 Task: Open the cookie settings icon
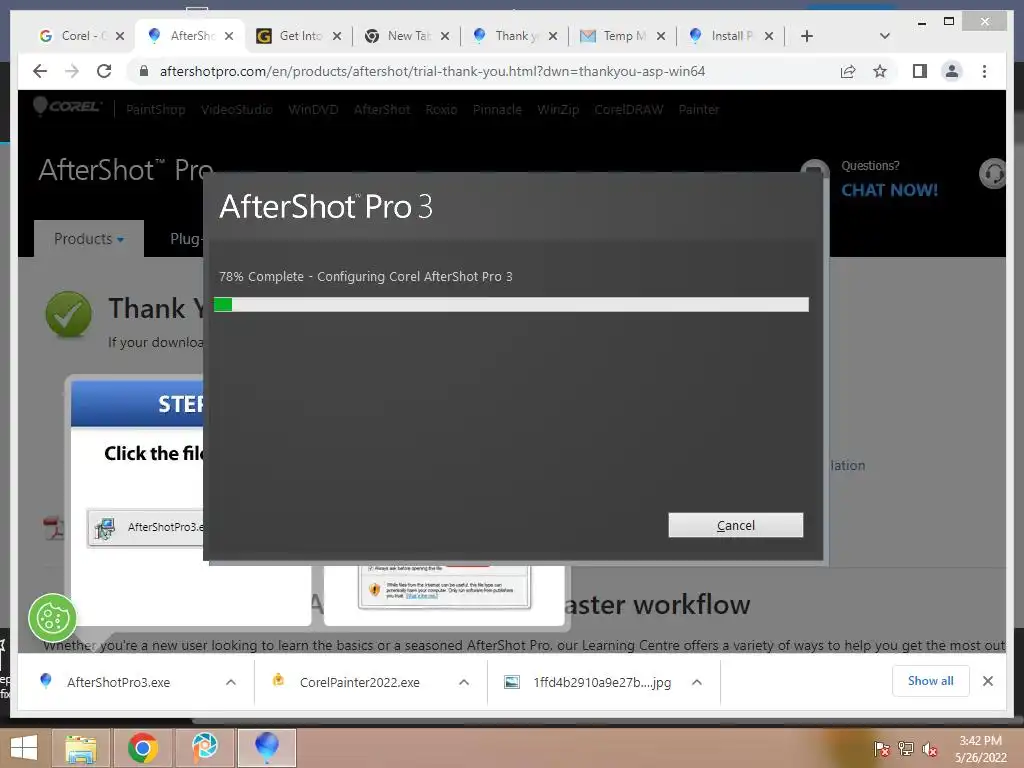[52, 618]
